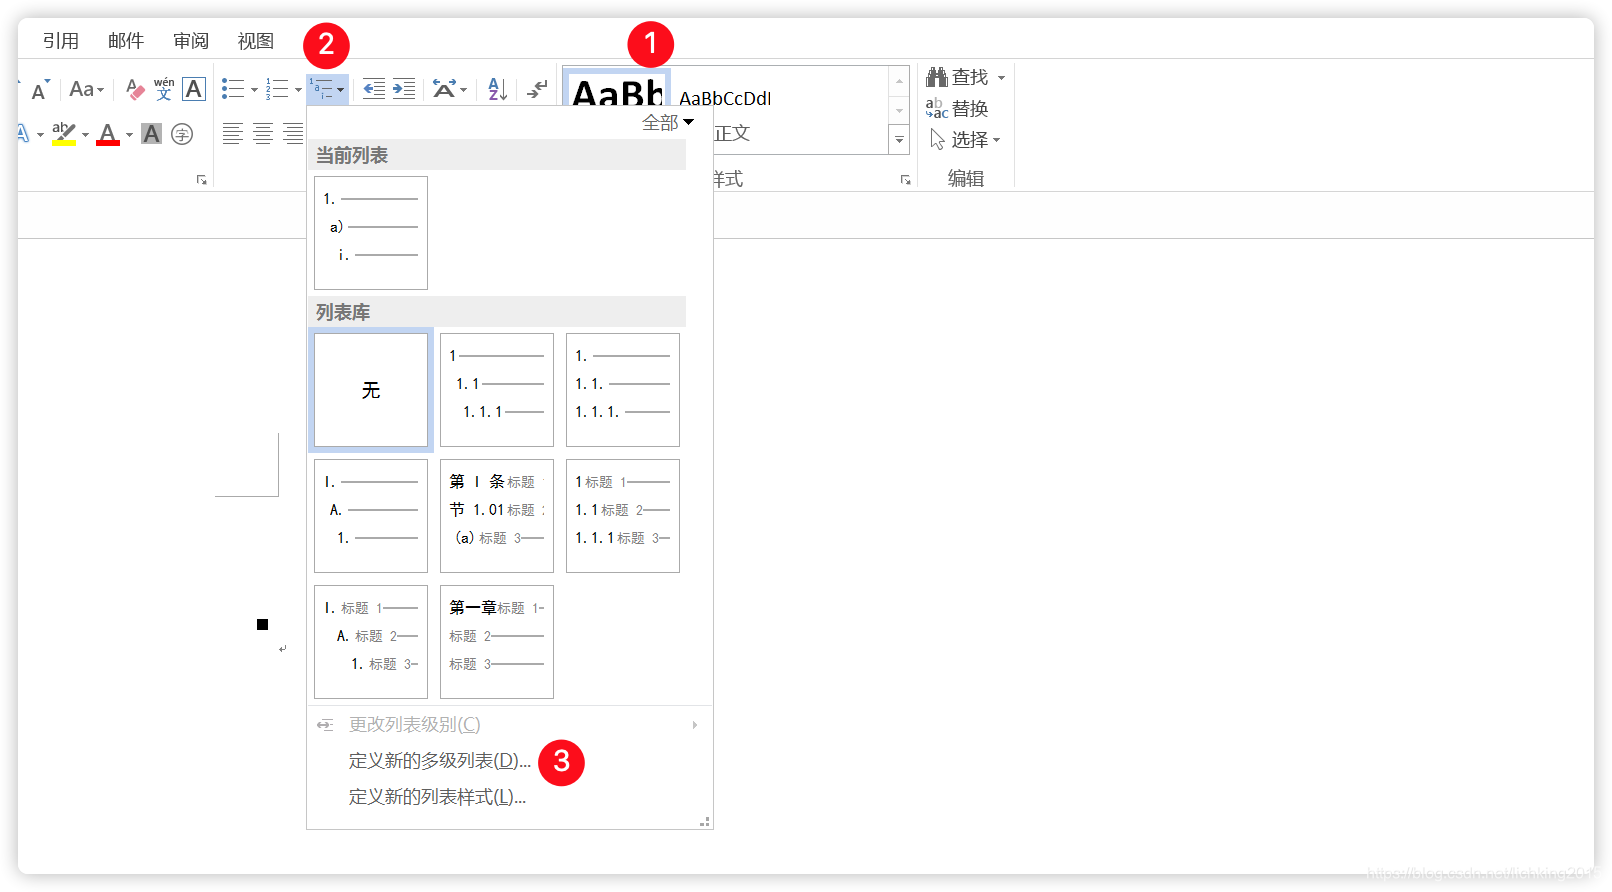Choose the I., A., 1. list style
Viewport: 1612px width, 892px height.
[x=371, y=516]
